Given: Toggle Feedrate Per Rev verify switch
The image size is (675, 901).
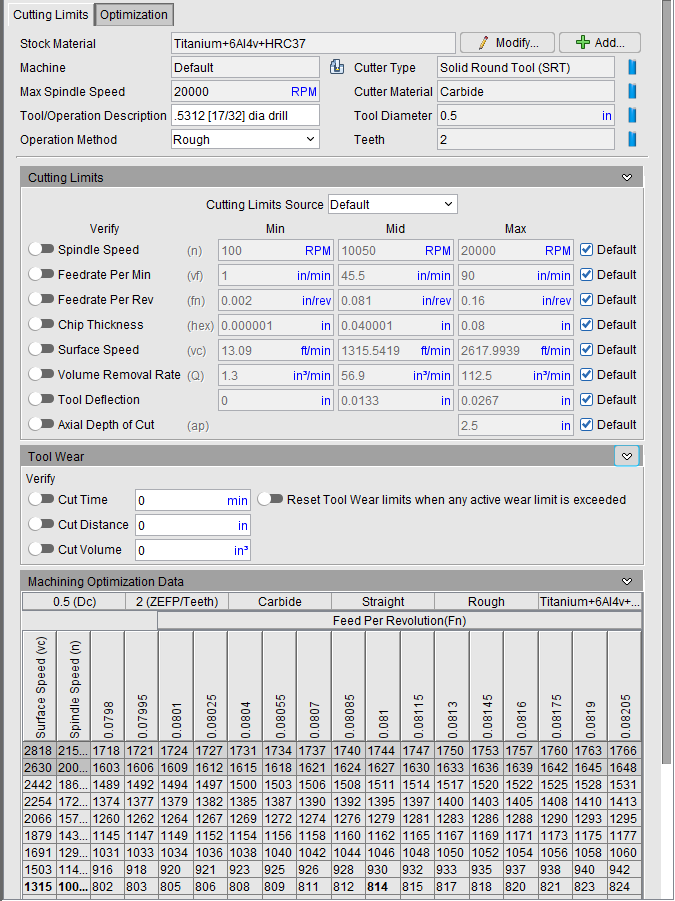Looking at the screenshot, I should point(41,299).
